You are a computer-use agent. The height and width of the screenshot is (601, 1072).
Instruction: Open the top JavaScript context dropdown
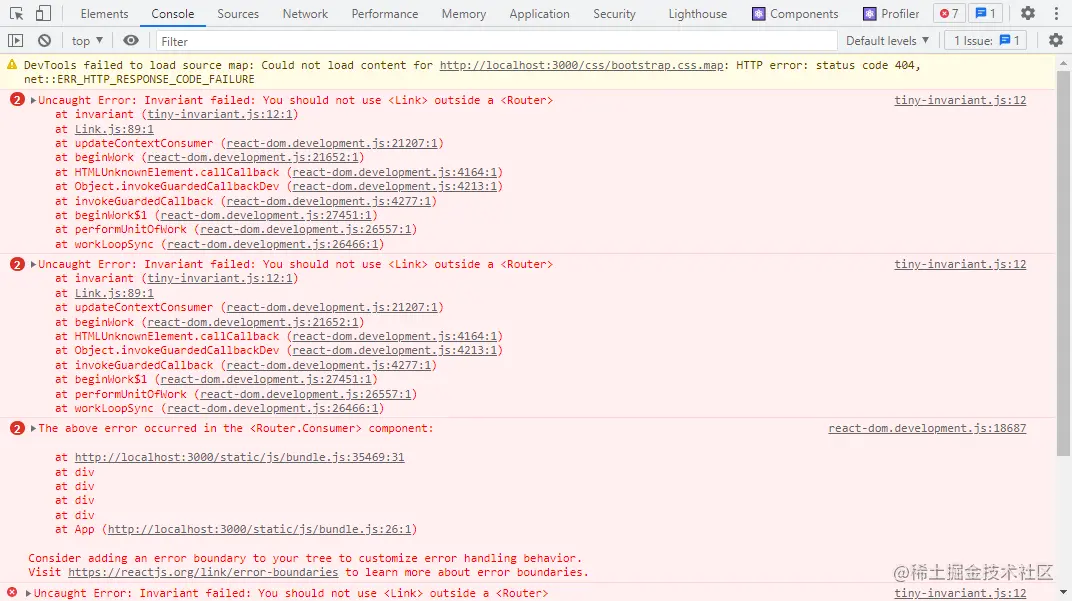[x=87, y=41]
